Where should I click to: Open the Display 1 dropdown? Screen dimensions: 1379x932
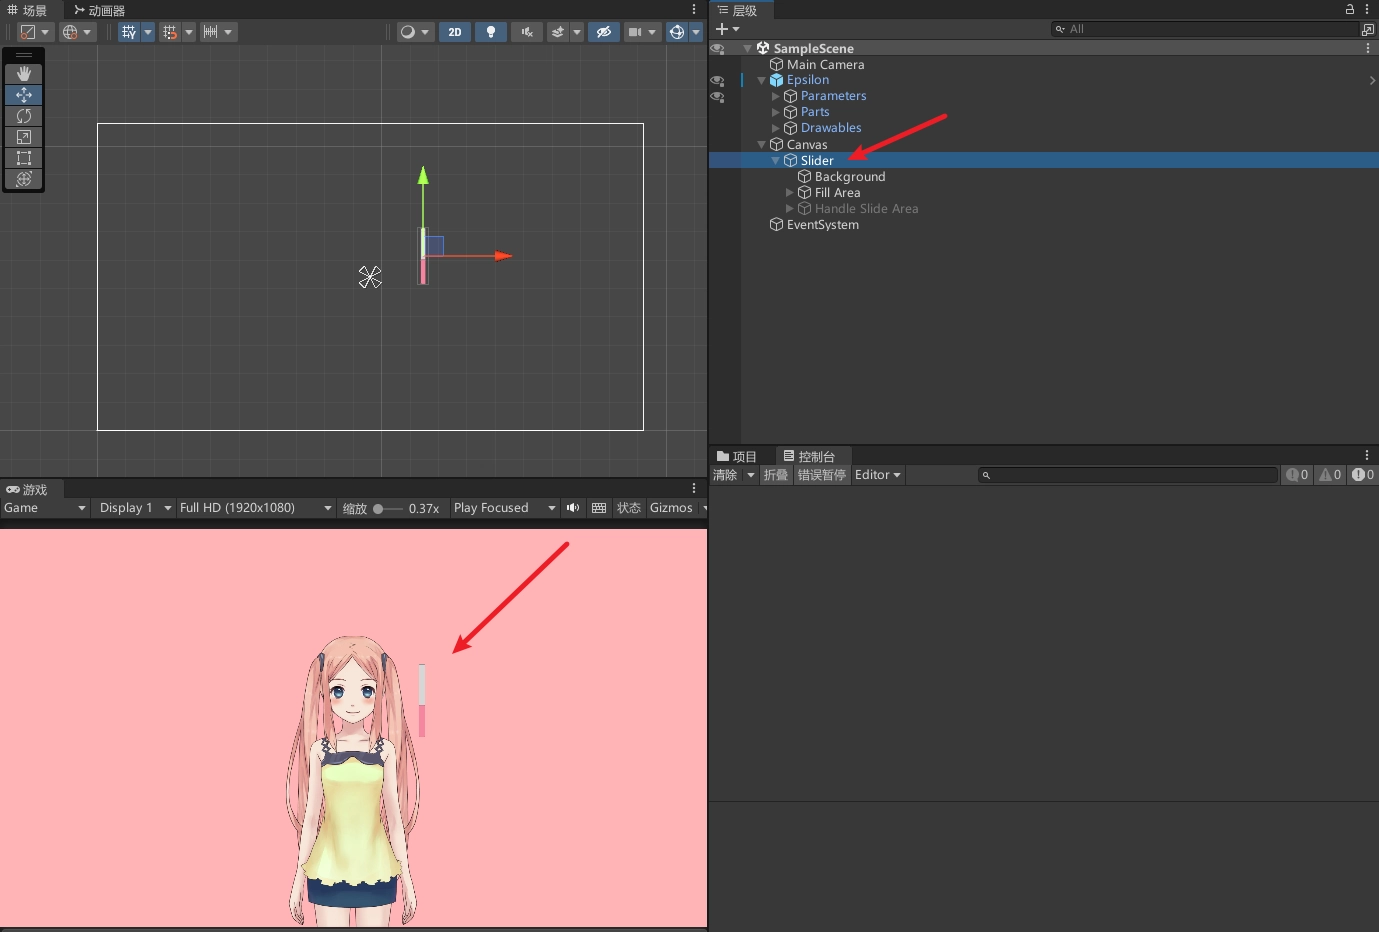tap(135, 508)
